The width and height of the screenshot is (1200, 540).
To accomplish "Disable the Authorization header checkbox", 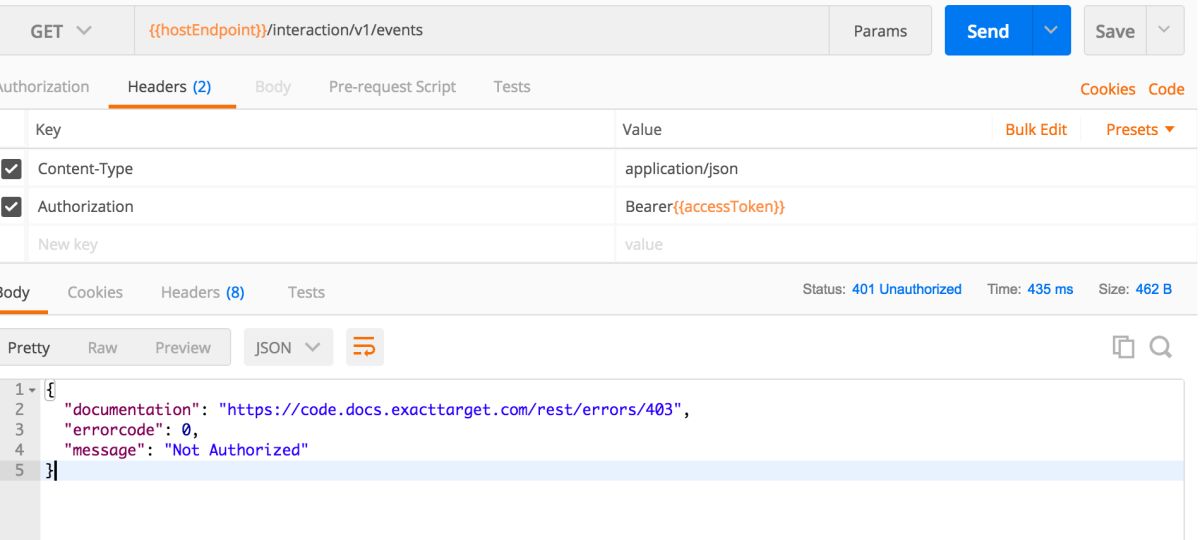I will (x=14, y=207).
